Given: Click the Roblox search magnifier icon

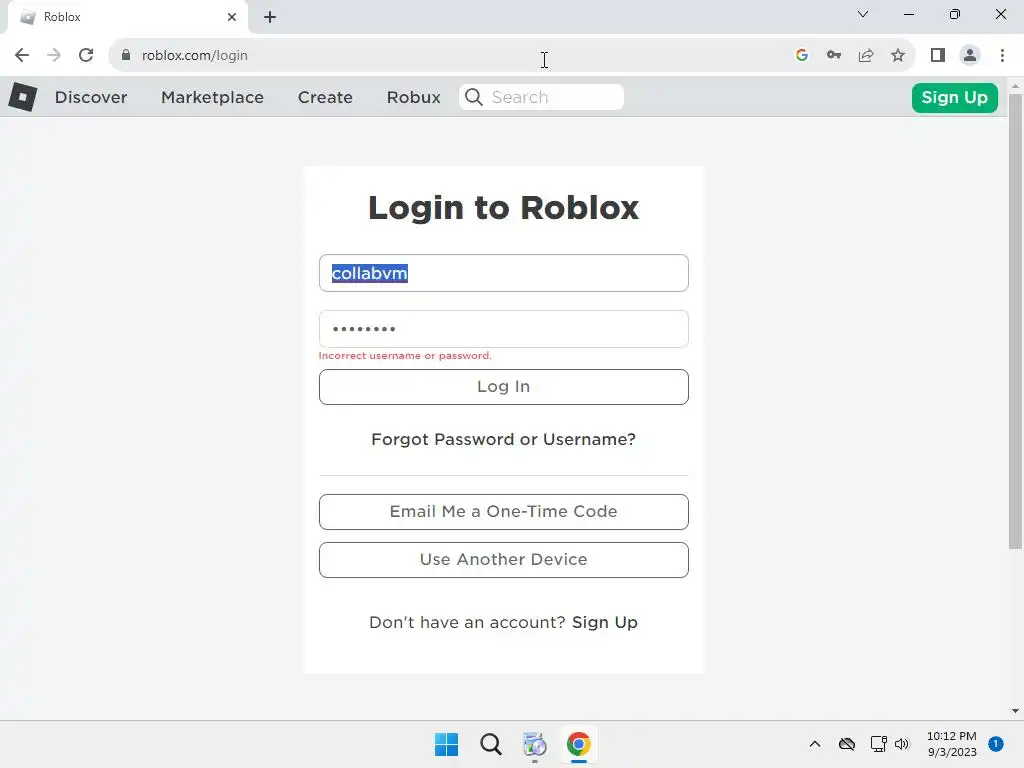Looking at the screenshot, I should click(473, 97).
